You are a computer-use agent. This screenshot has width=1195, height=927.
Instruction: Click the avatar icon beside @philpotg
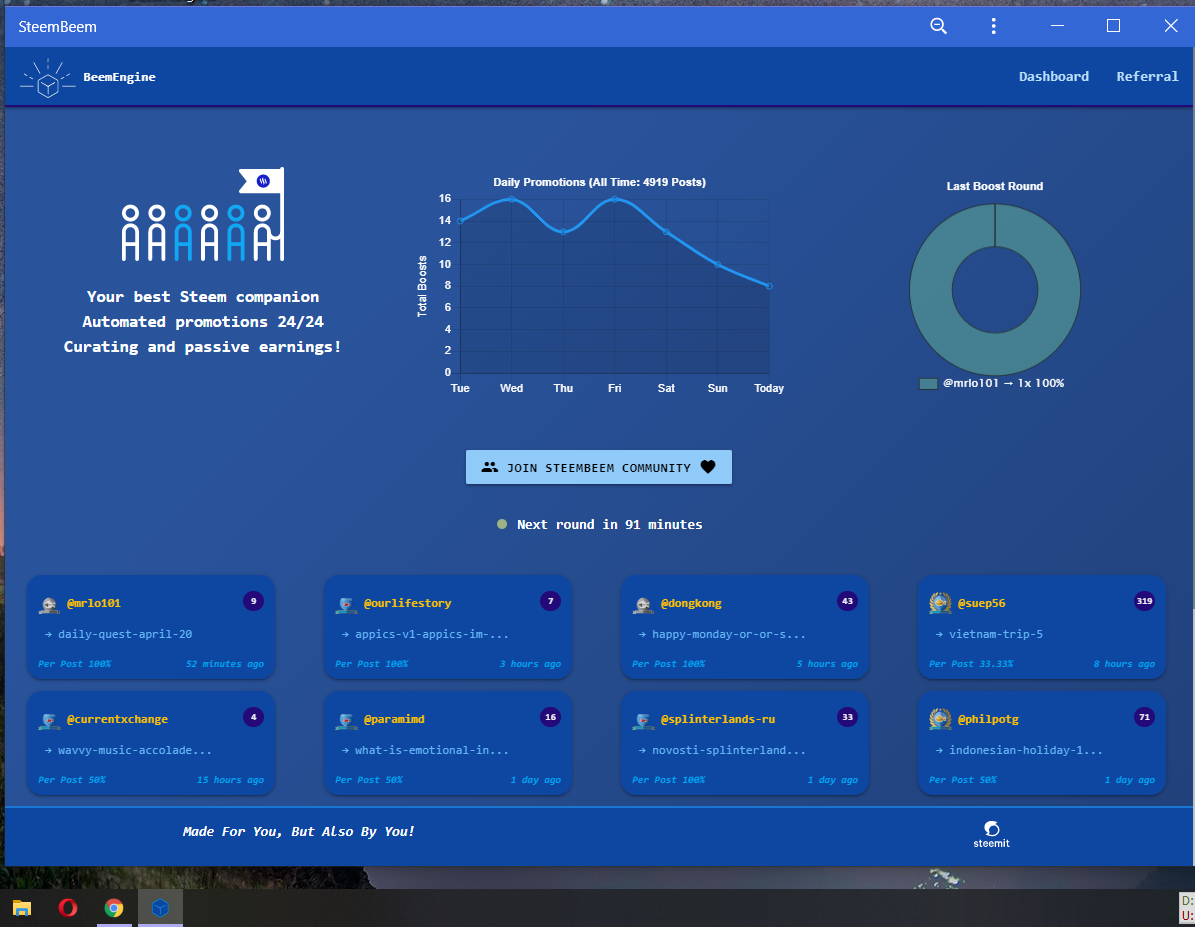click(940, 719)
